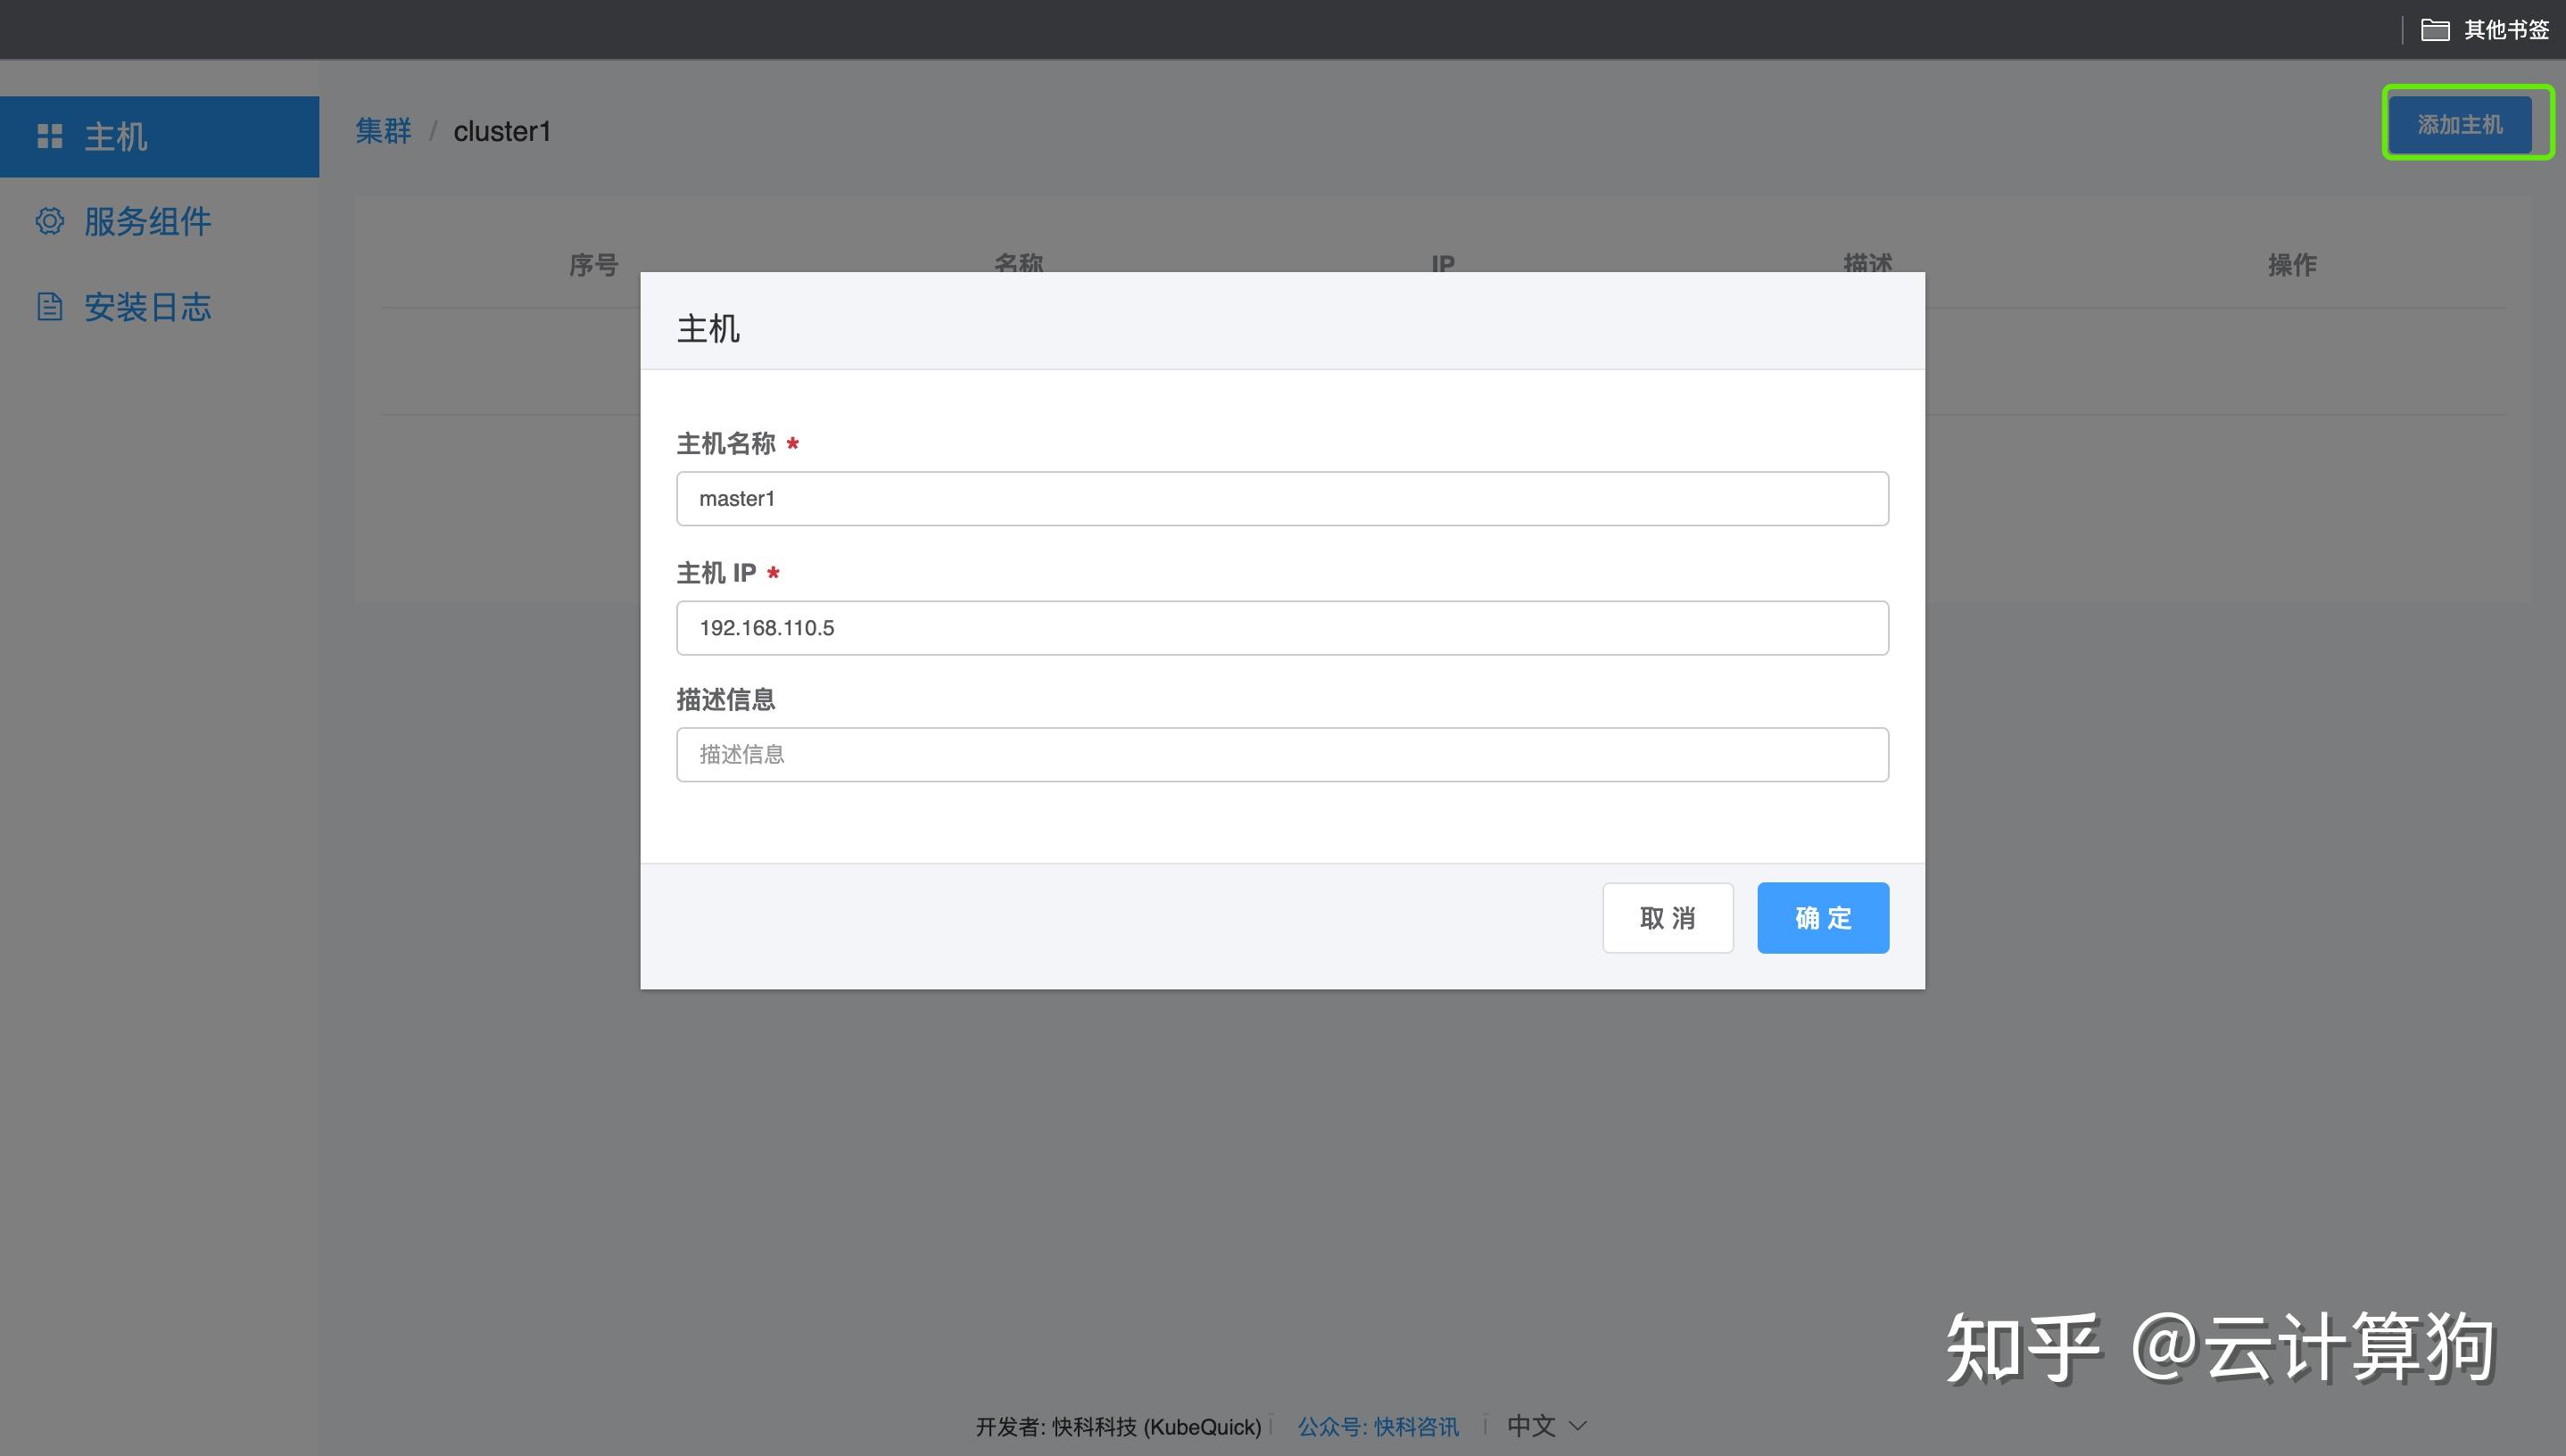The width and height of the screenshot is (2566, 1456).
Task: Click the folder icon beside 其他书签
Action: click(2434, 30)
